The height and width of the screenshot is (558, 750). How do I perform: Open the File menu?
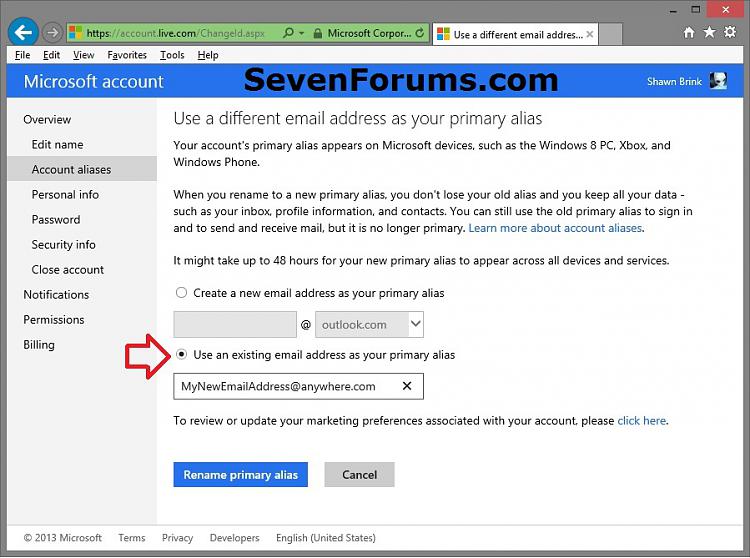22,55
